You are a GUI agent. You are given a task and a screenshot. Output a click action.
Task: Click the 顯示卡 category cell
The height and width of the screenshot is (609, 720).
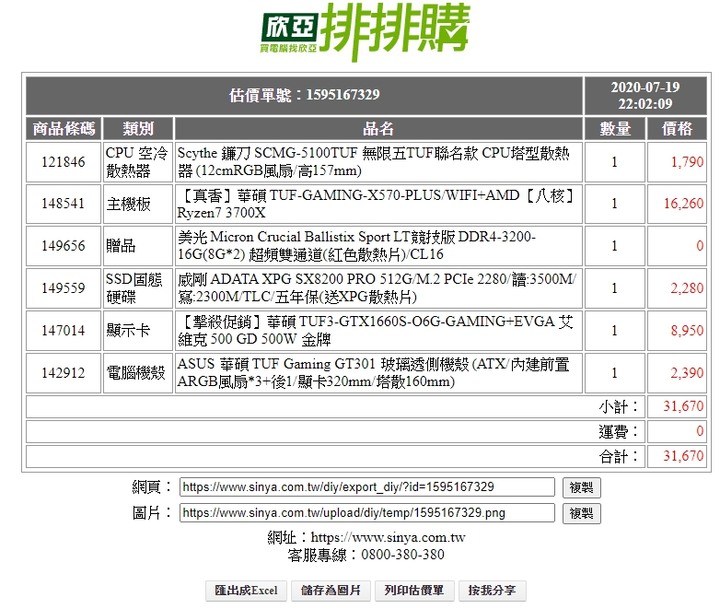(x=138, y=330)
